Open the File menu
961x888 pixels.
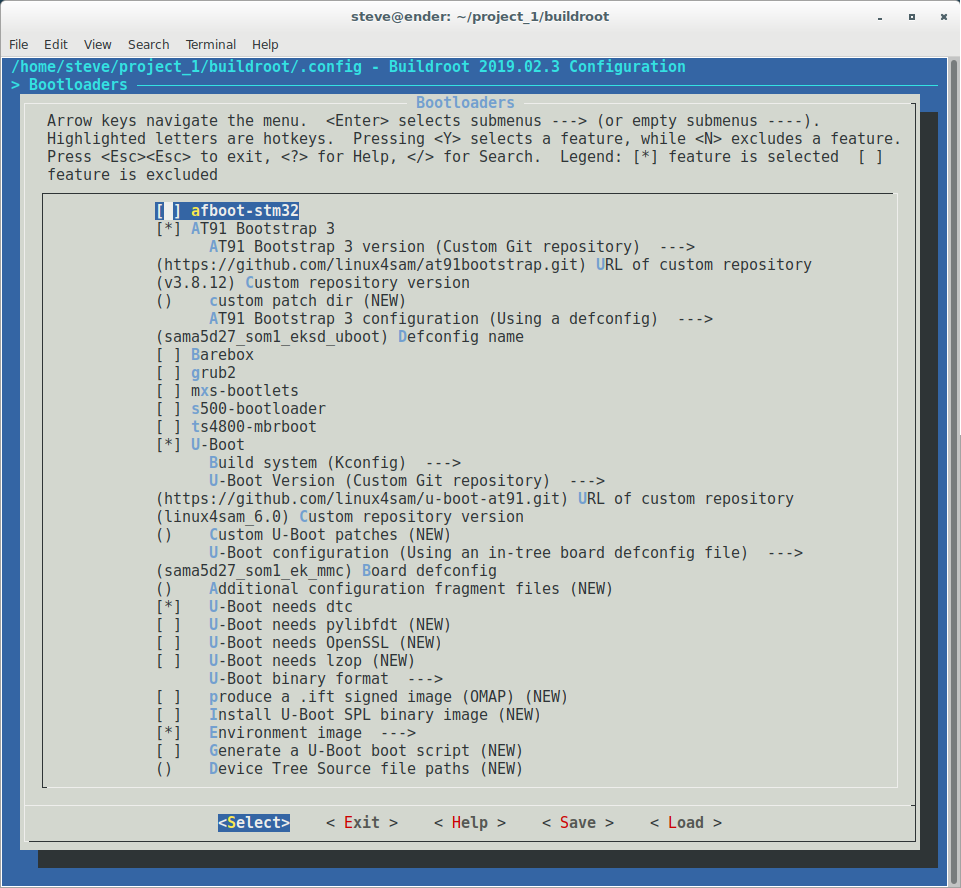click(x=18, y=45)
